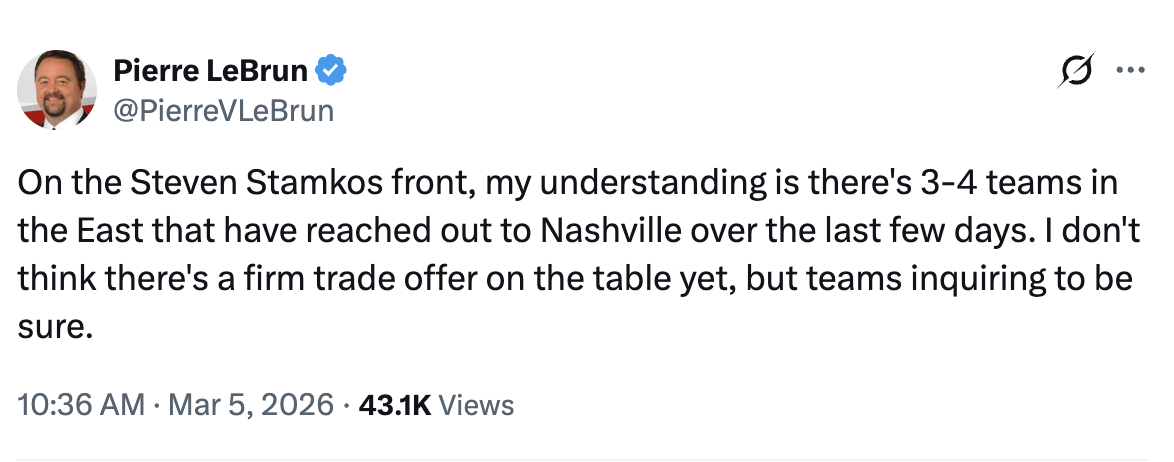Click the word Nashville in the tweet

coord(607,232)
